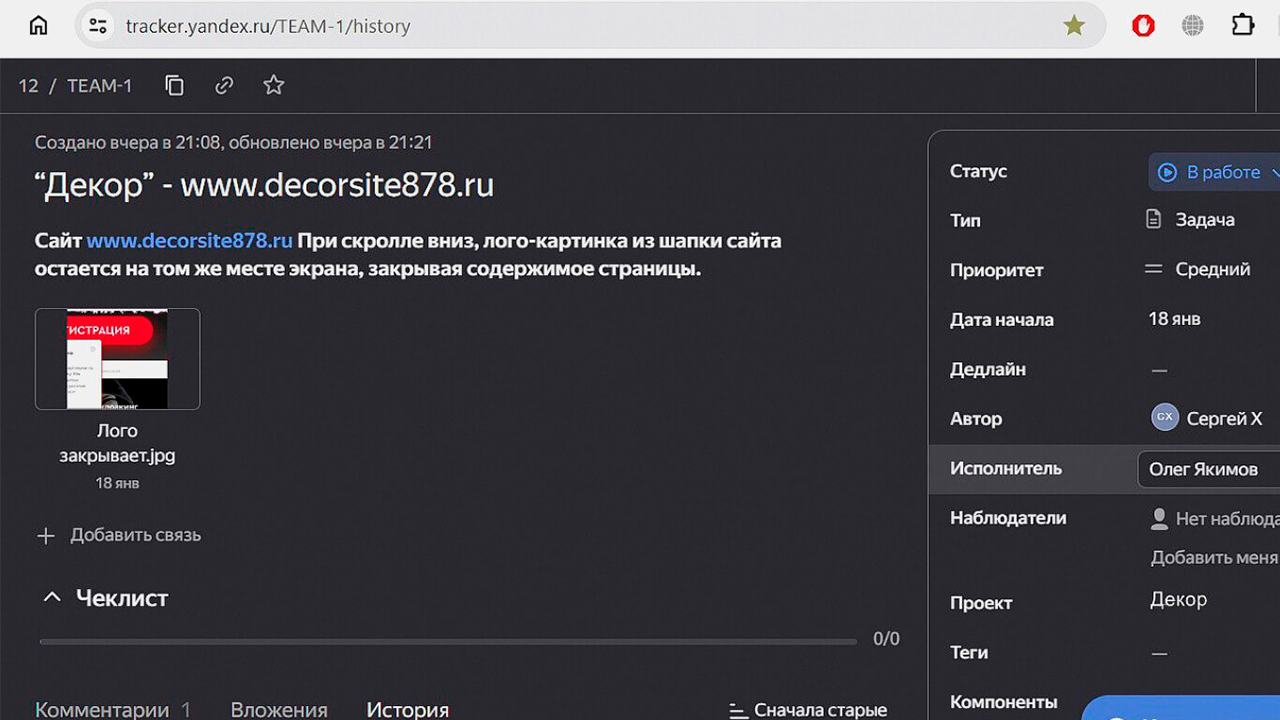Screen dimensions: 1280x720
Task: Add TEAM-1 issue to favorites
Action: pos(274,86)
